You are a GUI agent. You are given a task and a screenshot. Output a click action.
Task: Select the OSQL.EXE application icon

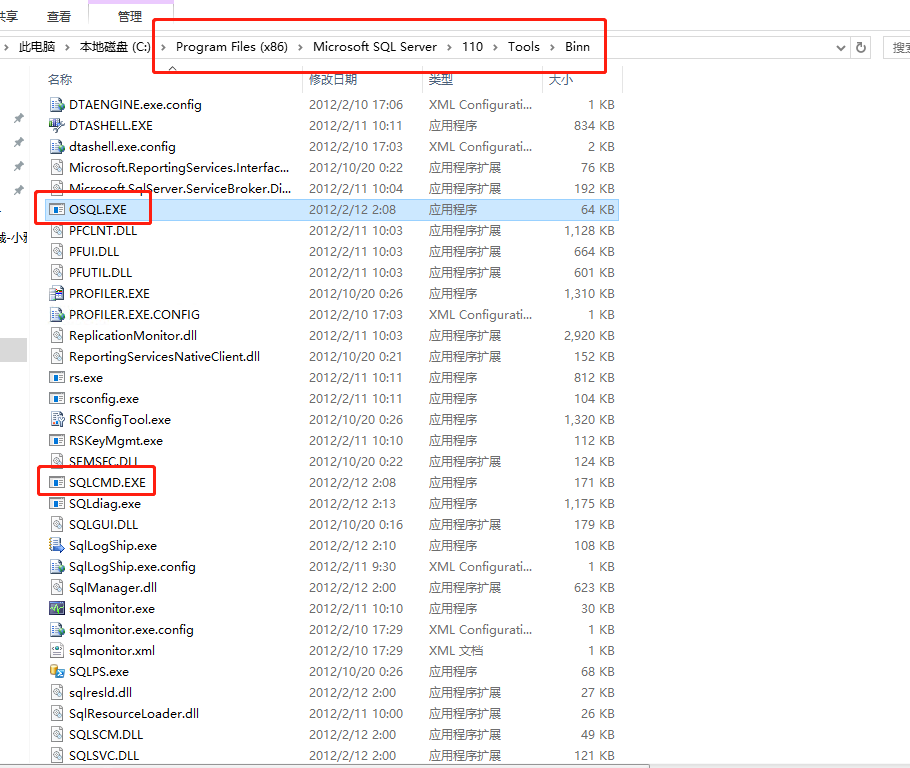click(57, 209)
